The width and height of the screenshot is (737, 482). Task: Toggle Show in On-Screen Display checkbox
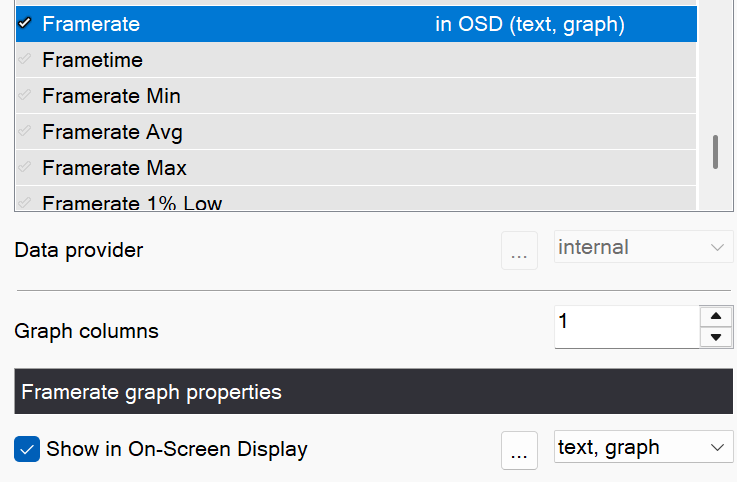27,449
